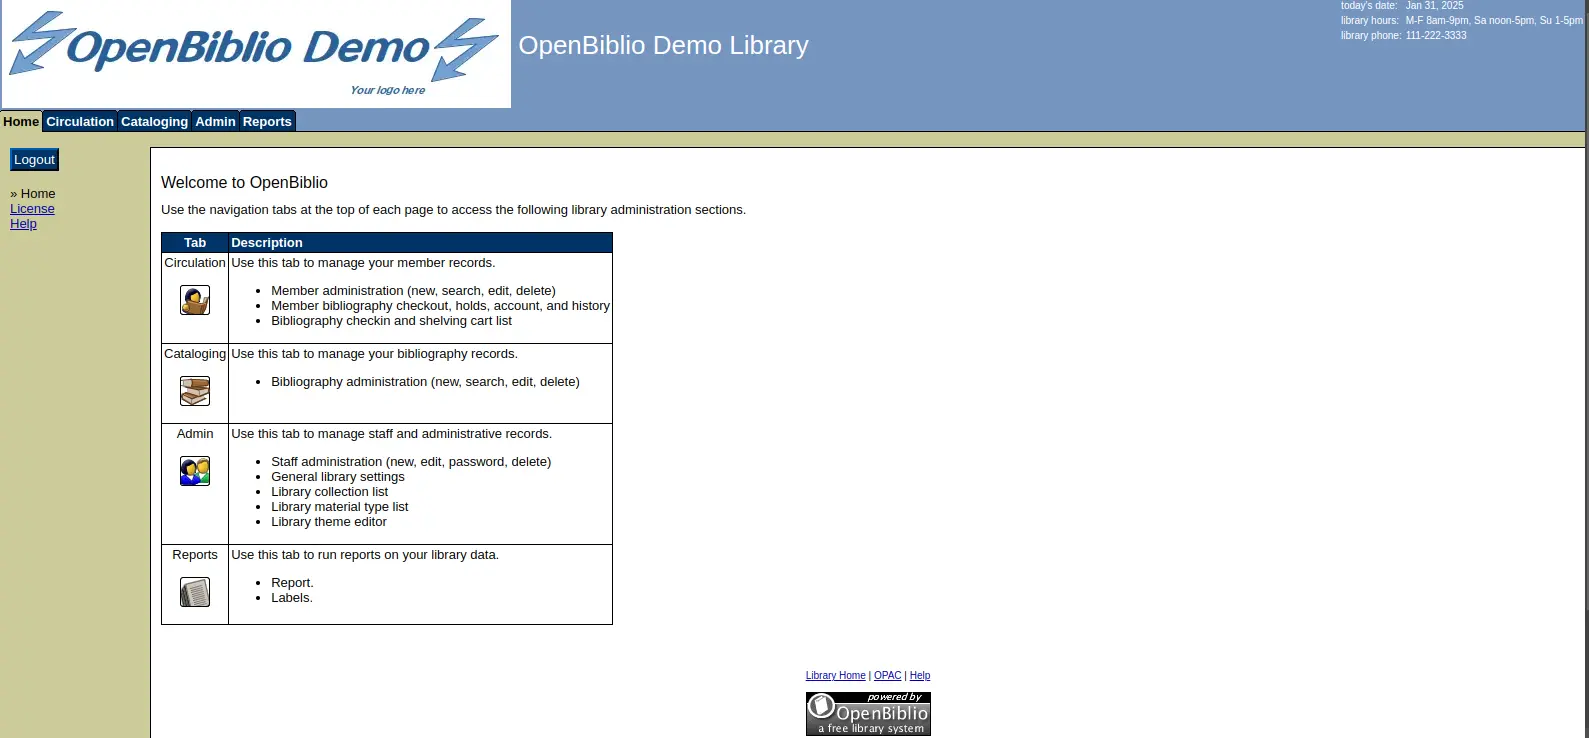Click the "library phone:" label

pos(1371,35)
